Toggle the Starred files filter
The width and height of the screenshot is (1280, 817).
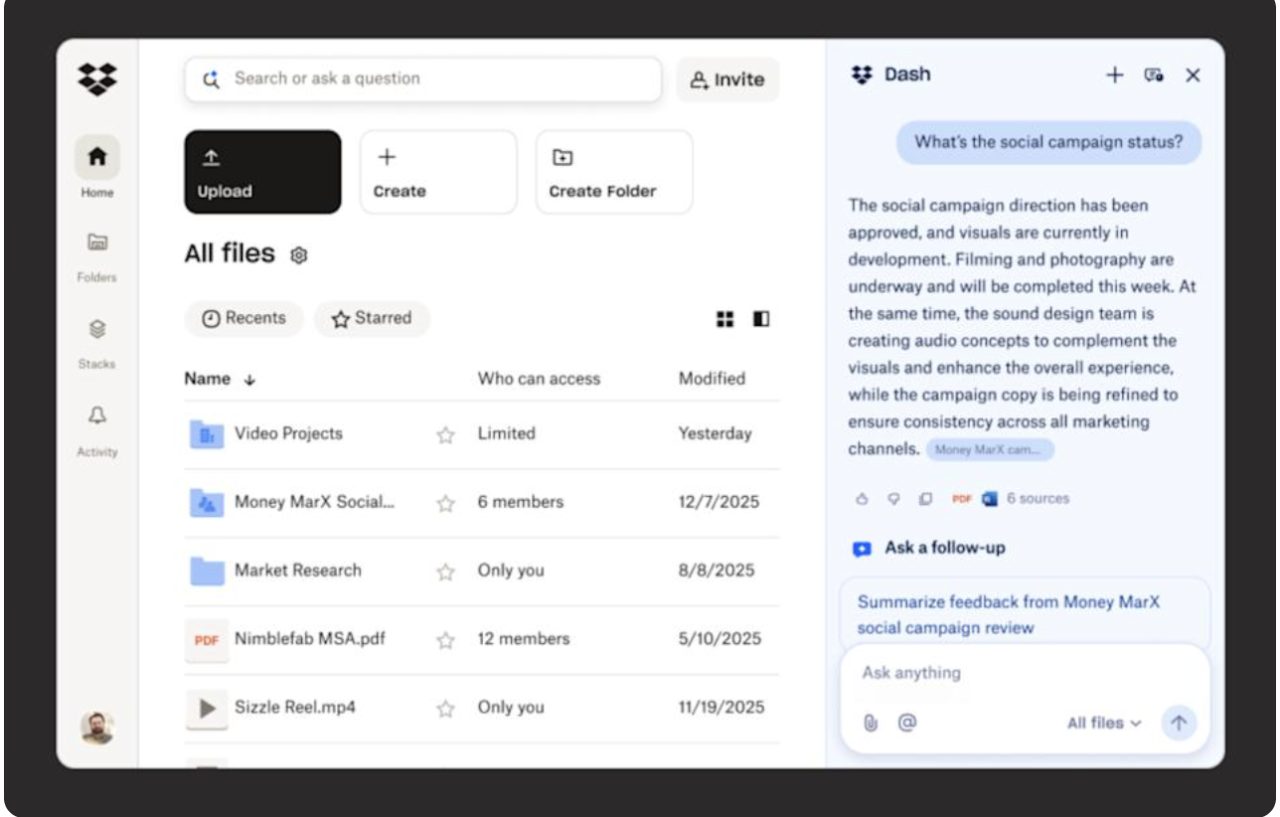[372, 318]
